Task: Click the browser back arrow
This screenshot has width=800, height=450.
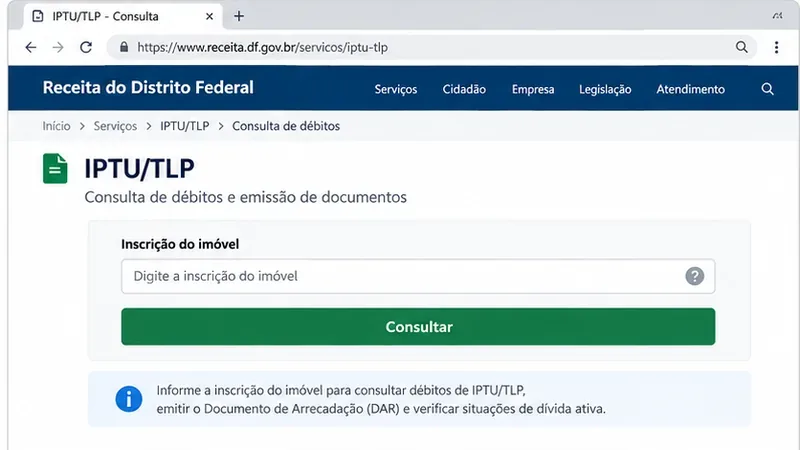Action: point(31,47)
